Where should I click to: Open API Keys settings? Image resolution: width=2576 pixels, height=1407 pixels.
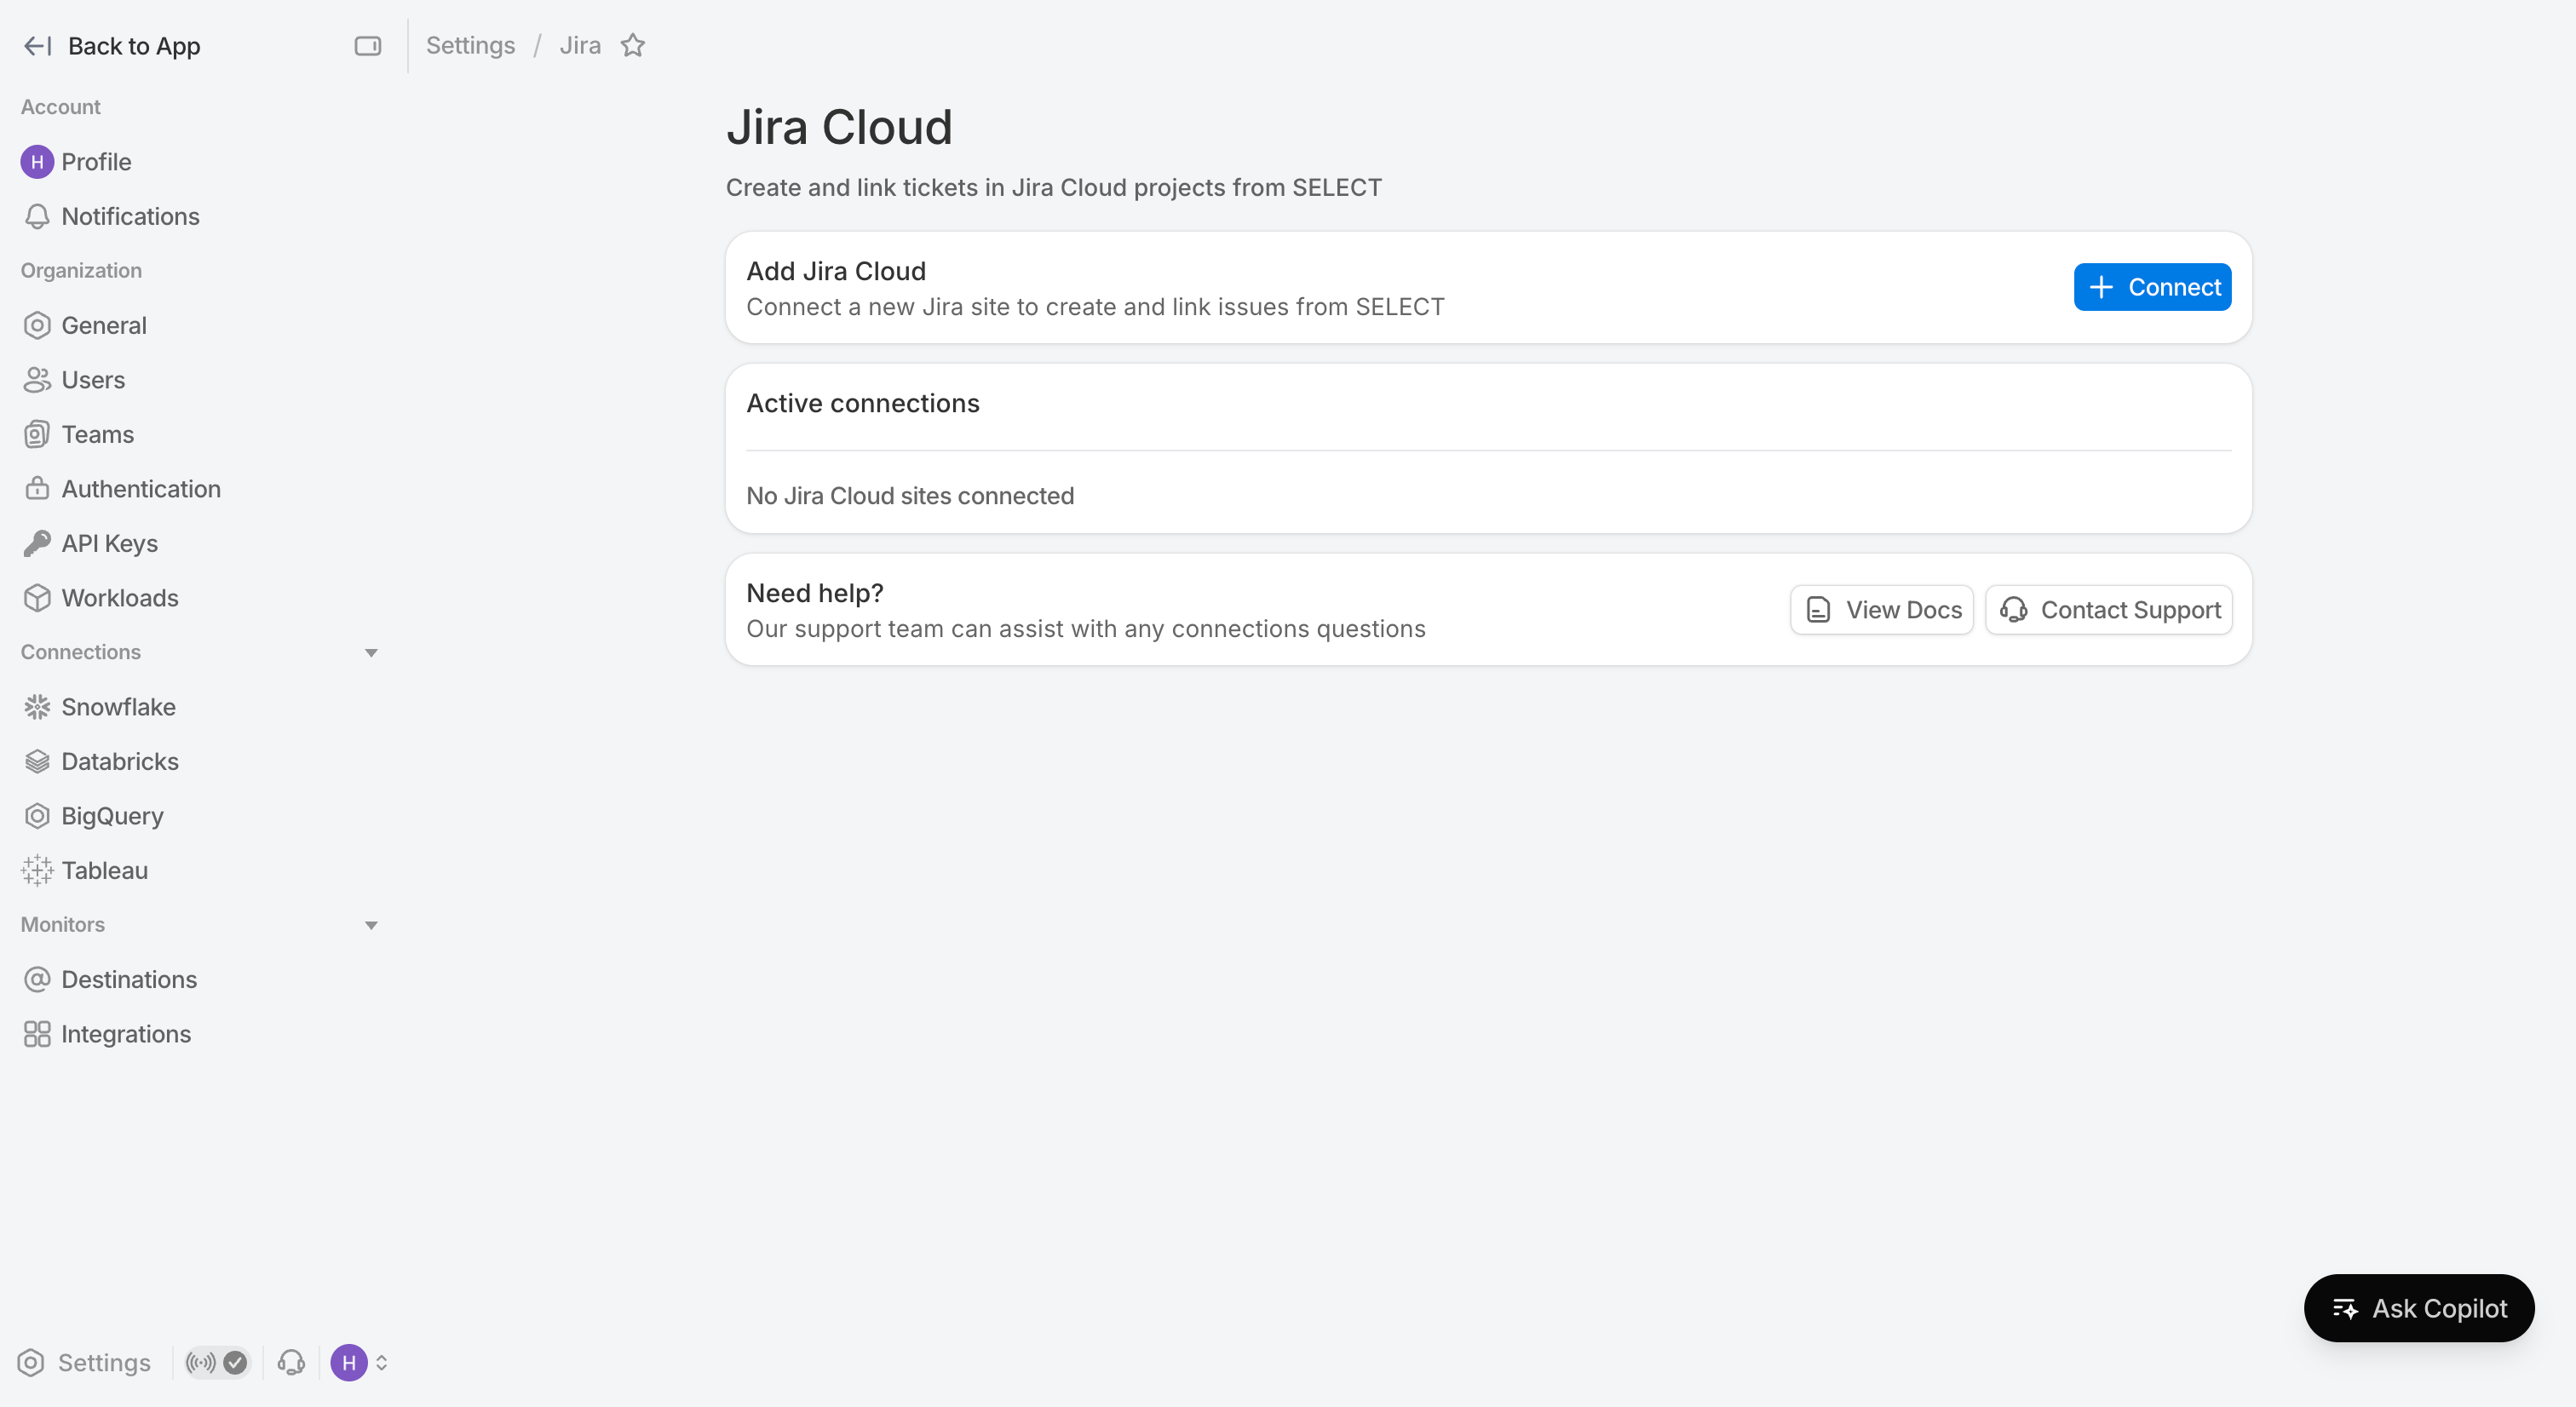pos(109,543)
